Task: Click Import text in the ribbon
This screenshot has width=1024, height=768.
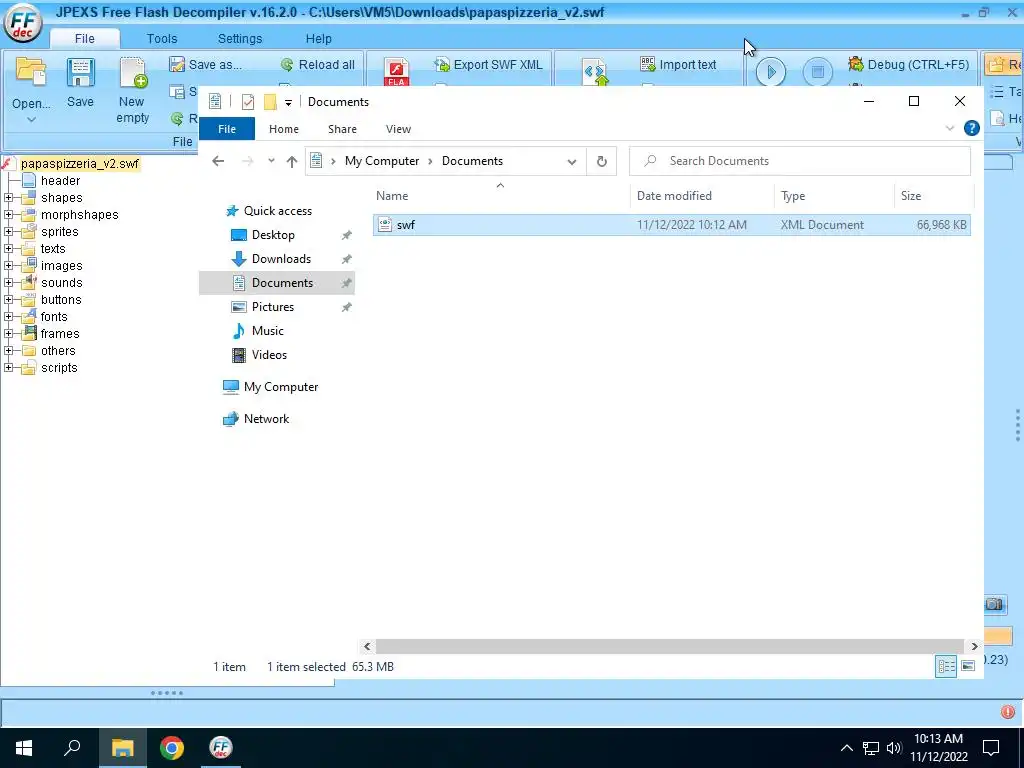Action: [679, 65]
